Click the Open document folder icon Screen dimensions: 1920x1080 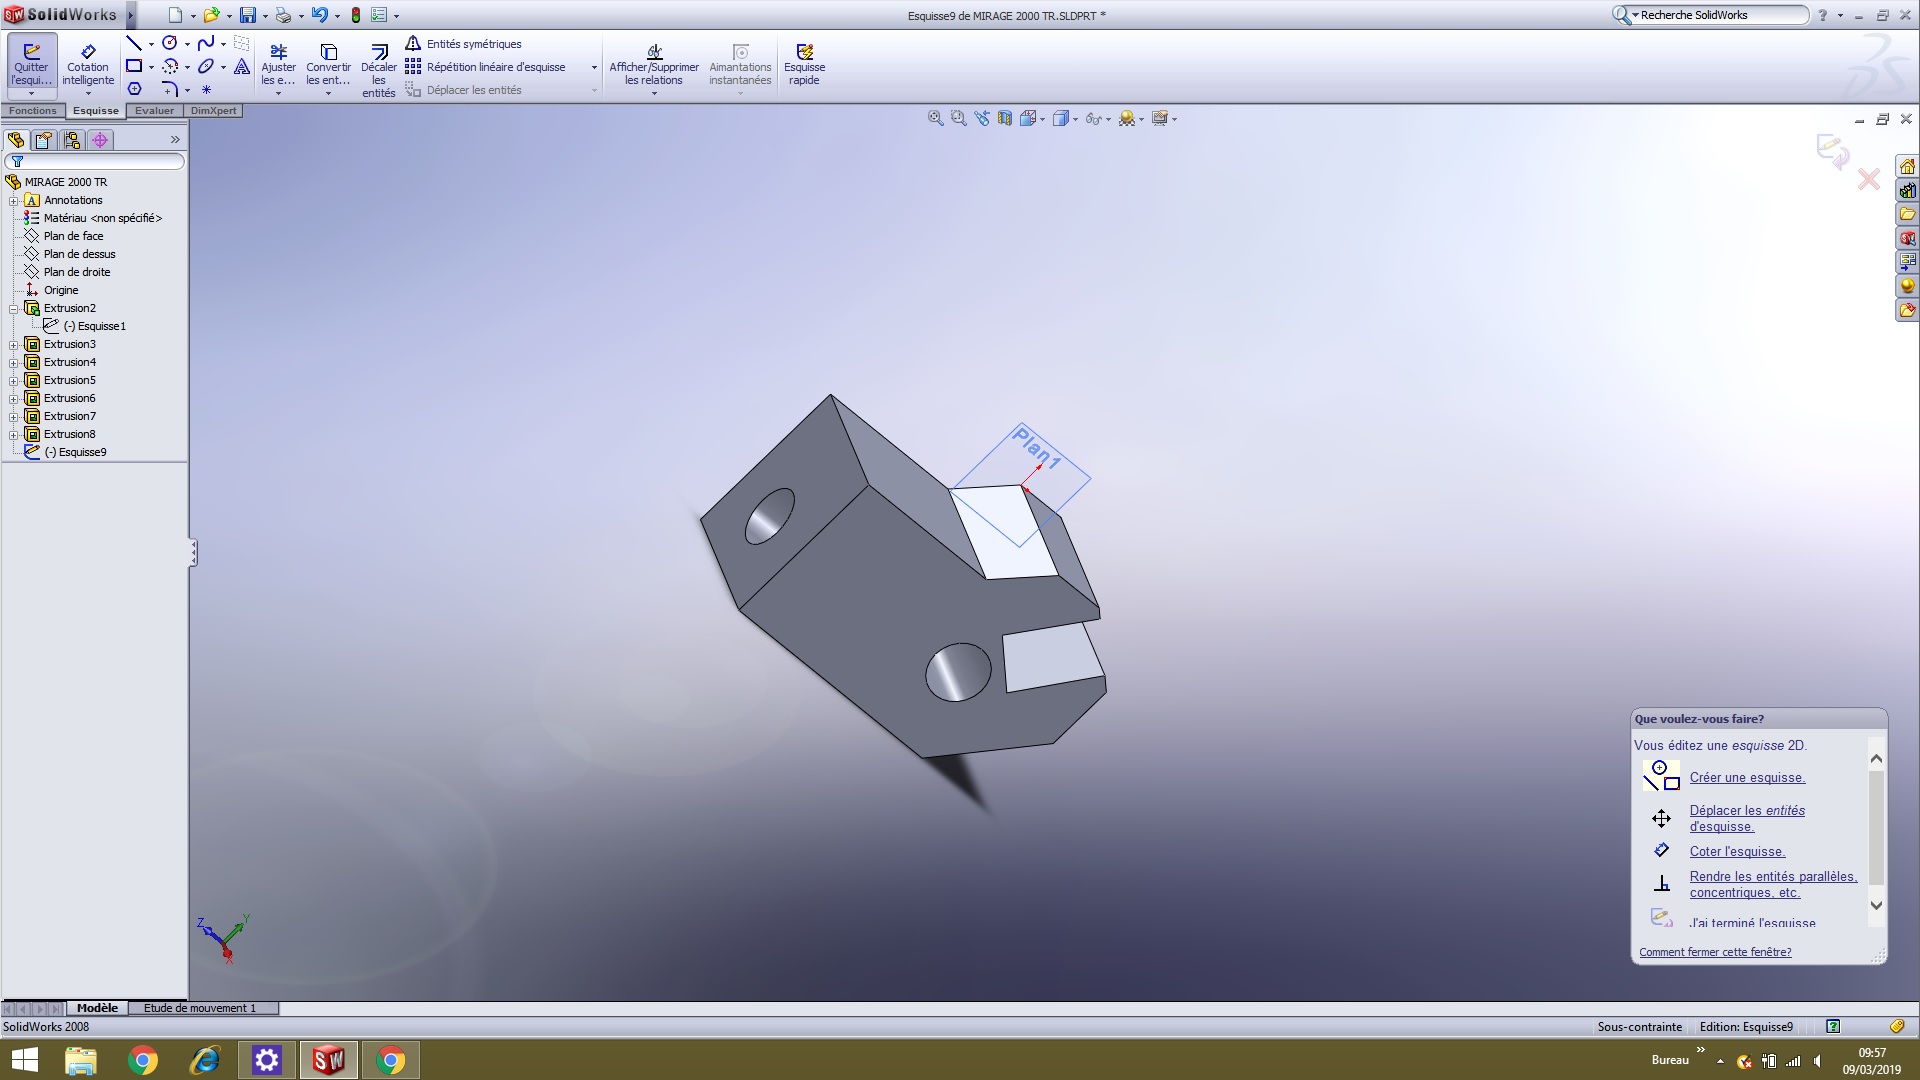pyautogui.click(x=211, y=15)
